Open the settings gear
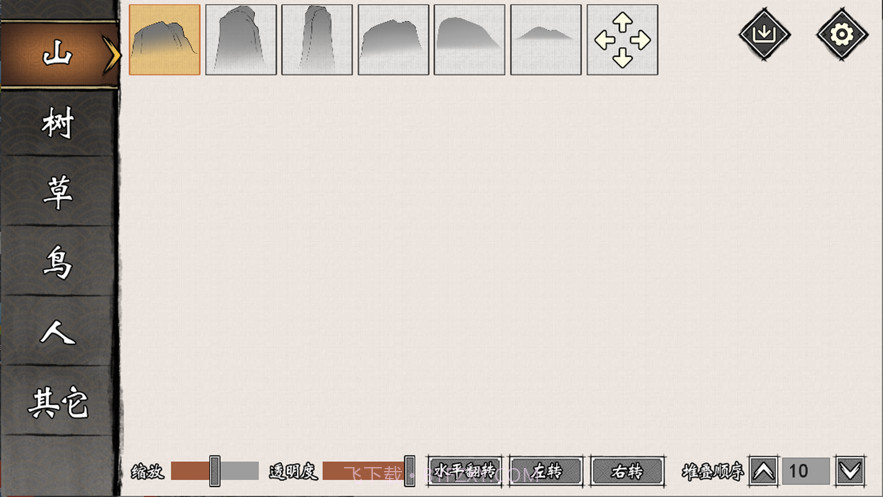 [x=841, y=35]
